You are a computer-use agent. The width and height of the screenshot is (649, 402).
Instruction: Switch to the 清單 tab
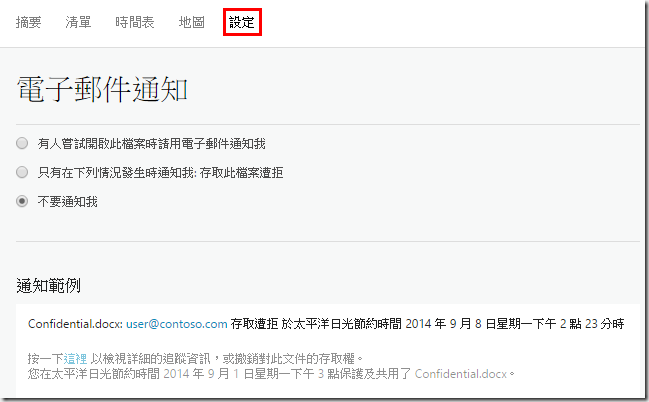[x=78, y=22]
